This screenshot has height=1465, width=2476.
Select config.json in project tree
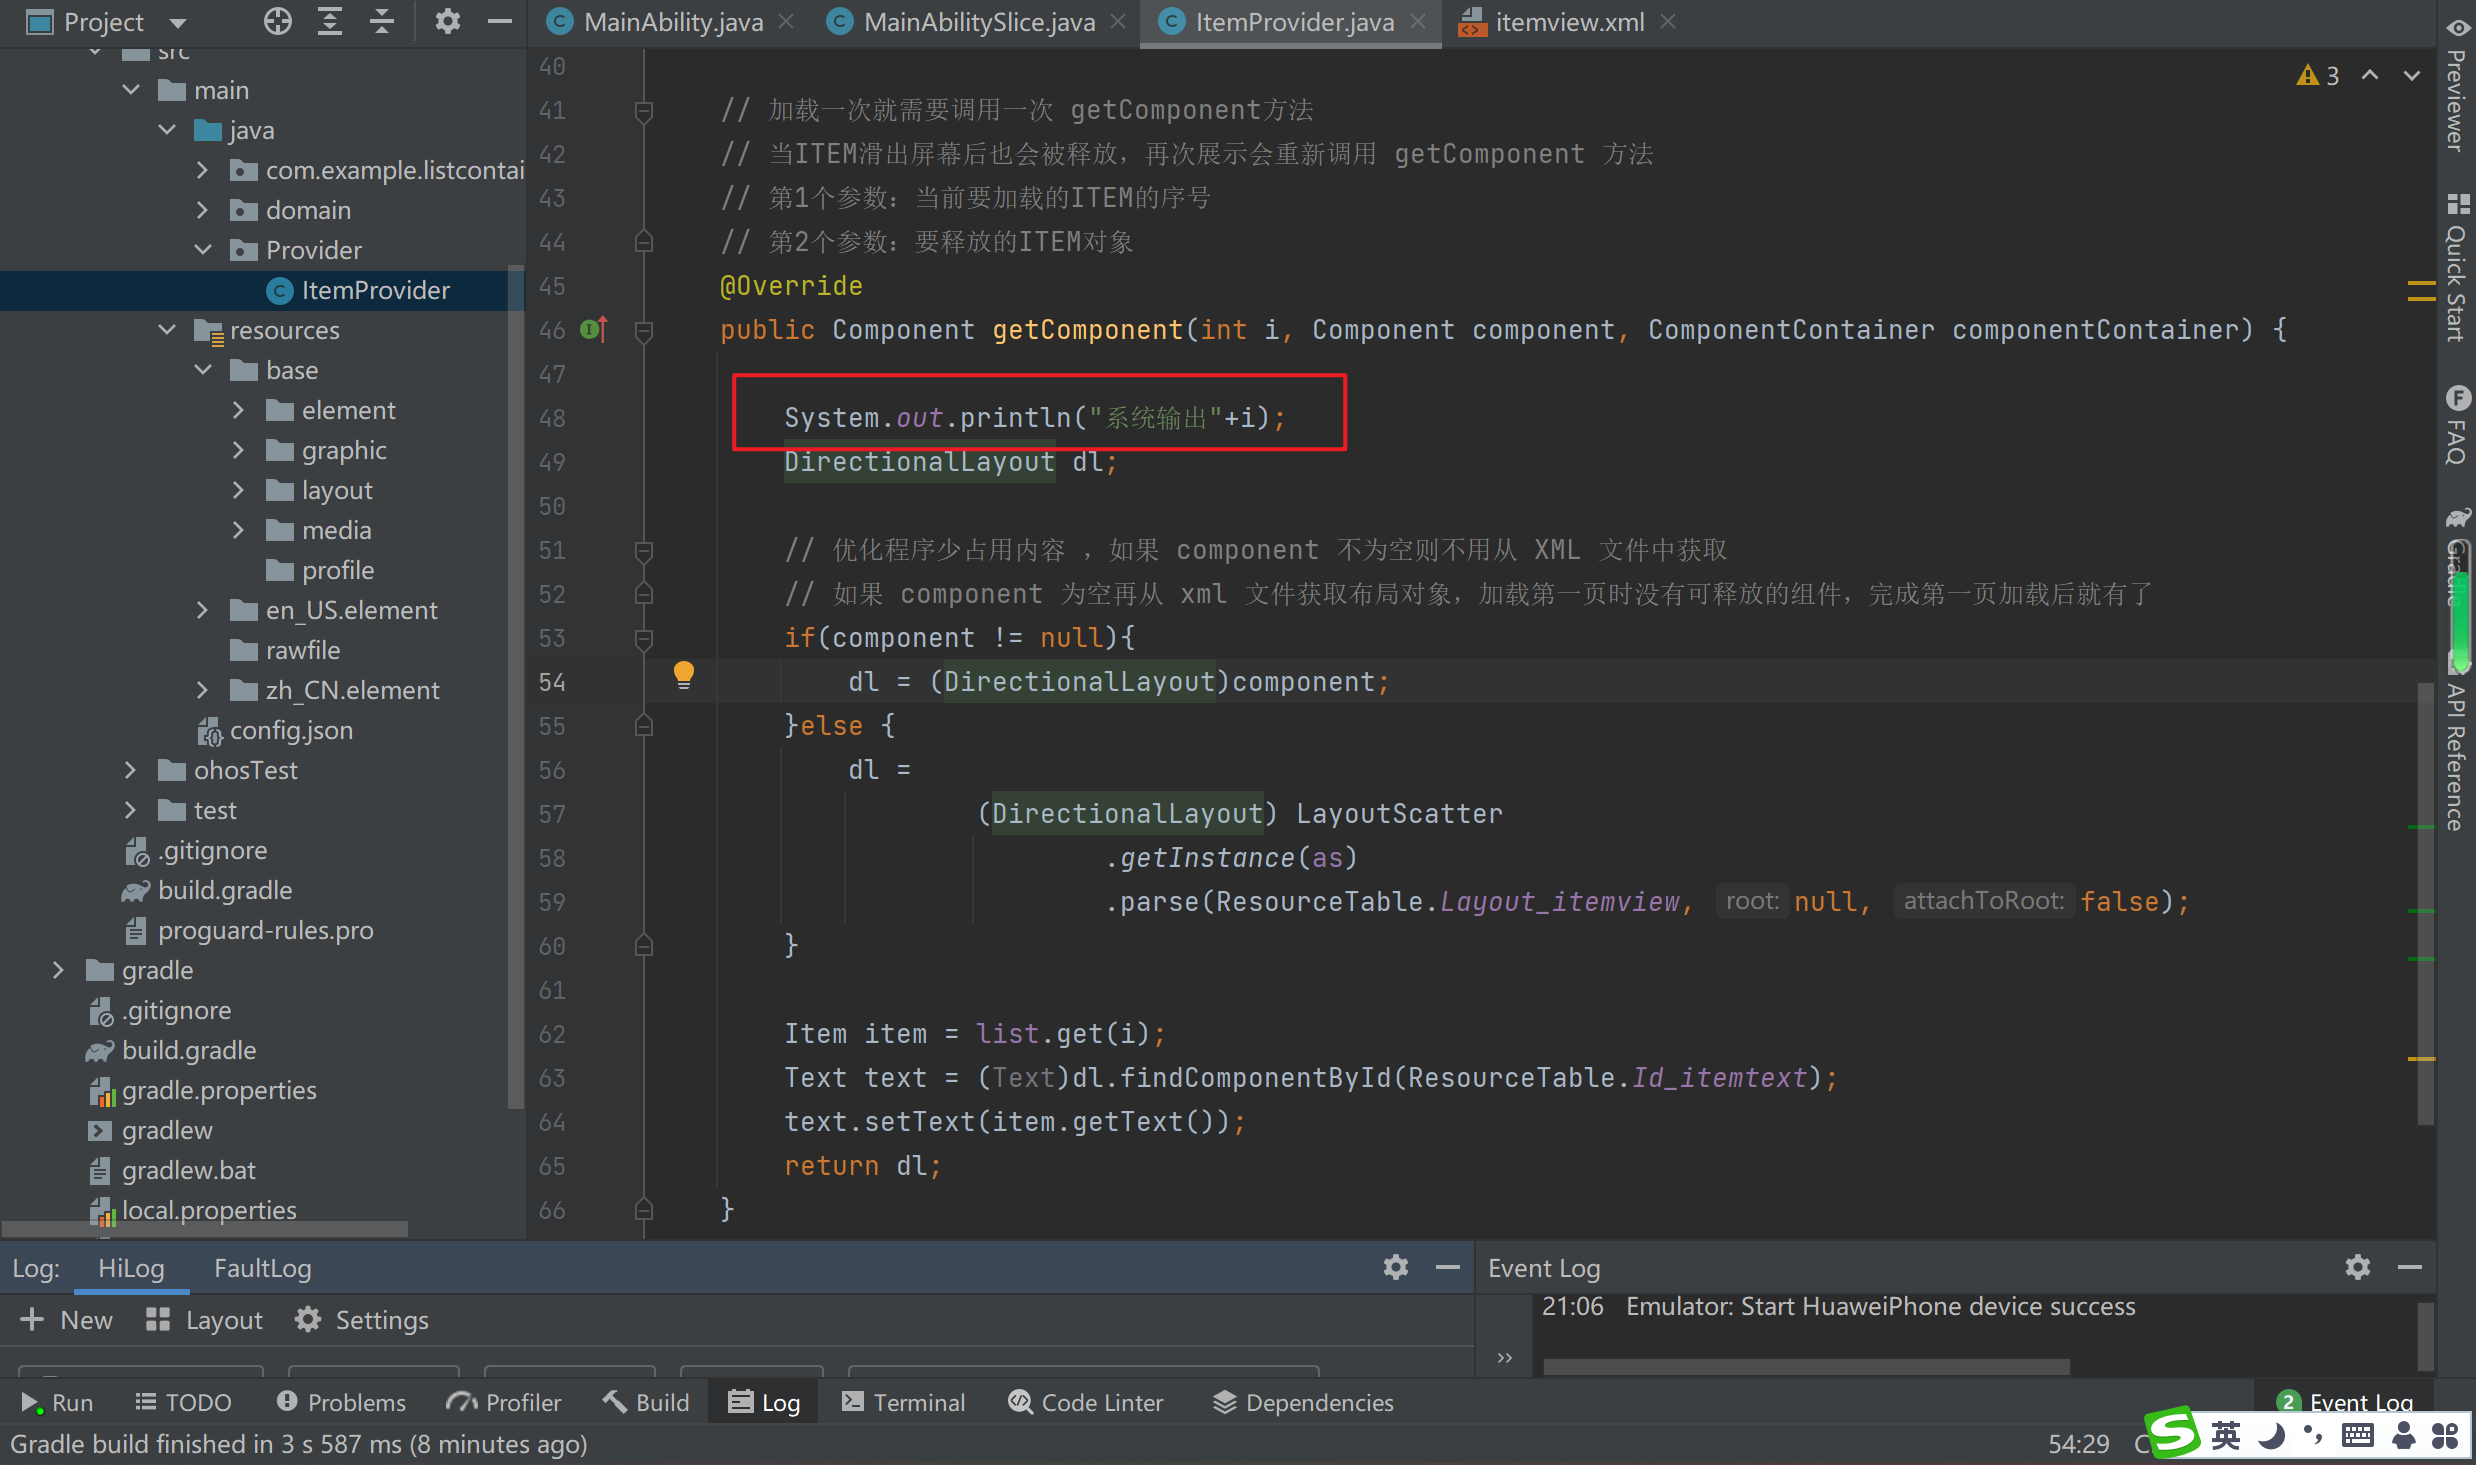(x=276, y=730)
